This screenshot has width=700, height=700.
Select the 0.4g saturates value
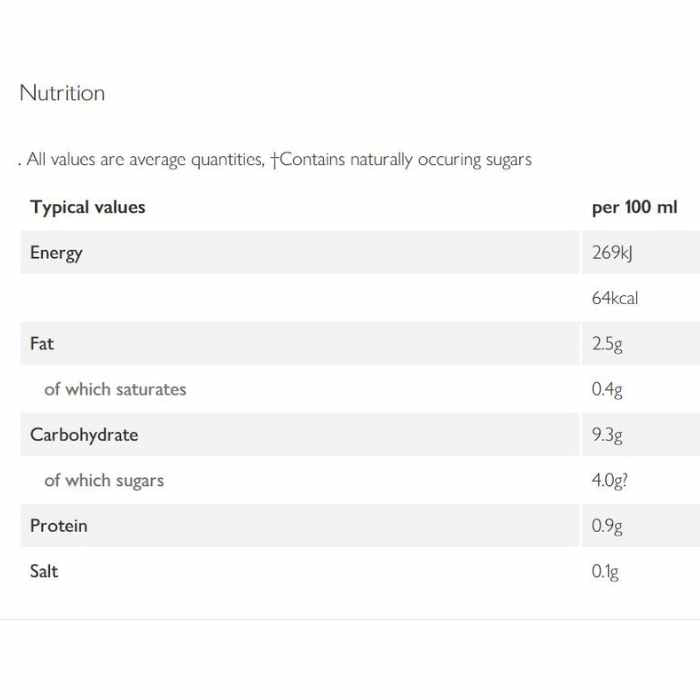pos(607,389)
